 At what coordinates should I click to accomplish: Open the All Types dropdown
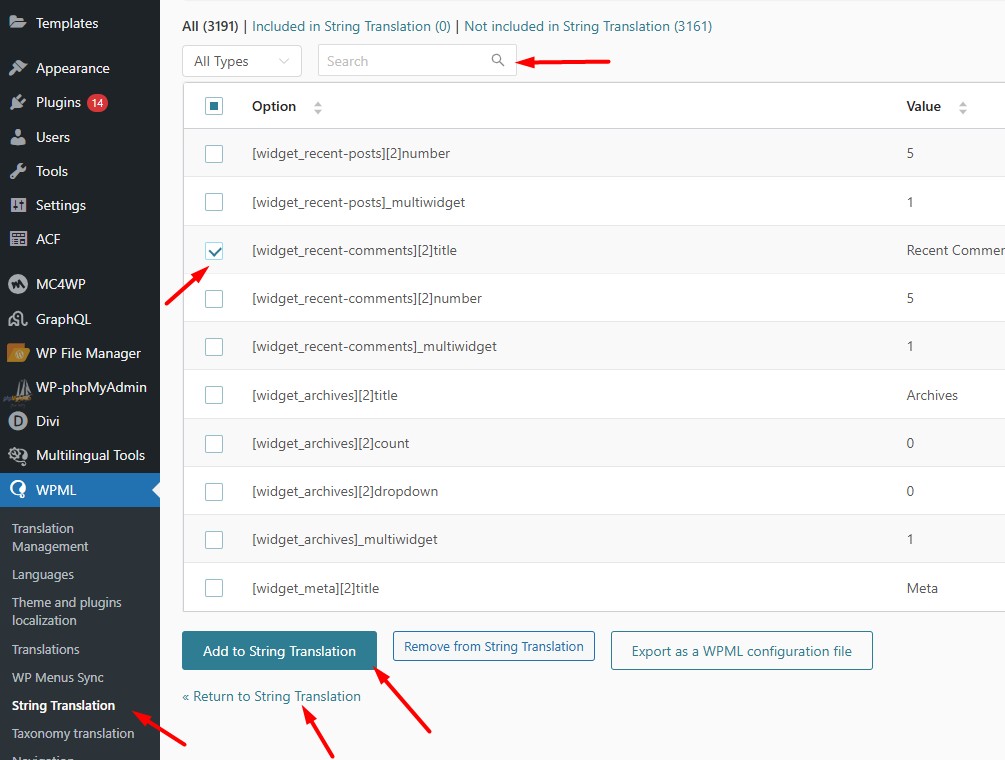click(x=242, y=61)
